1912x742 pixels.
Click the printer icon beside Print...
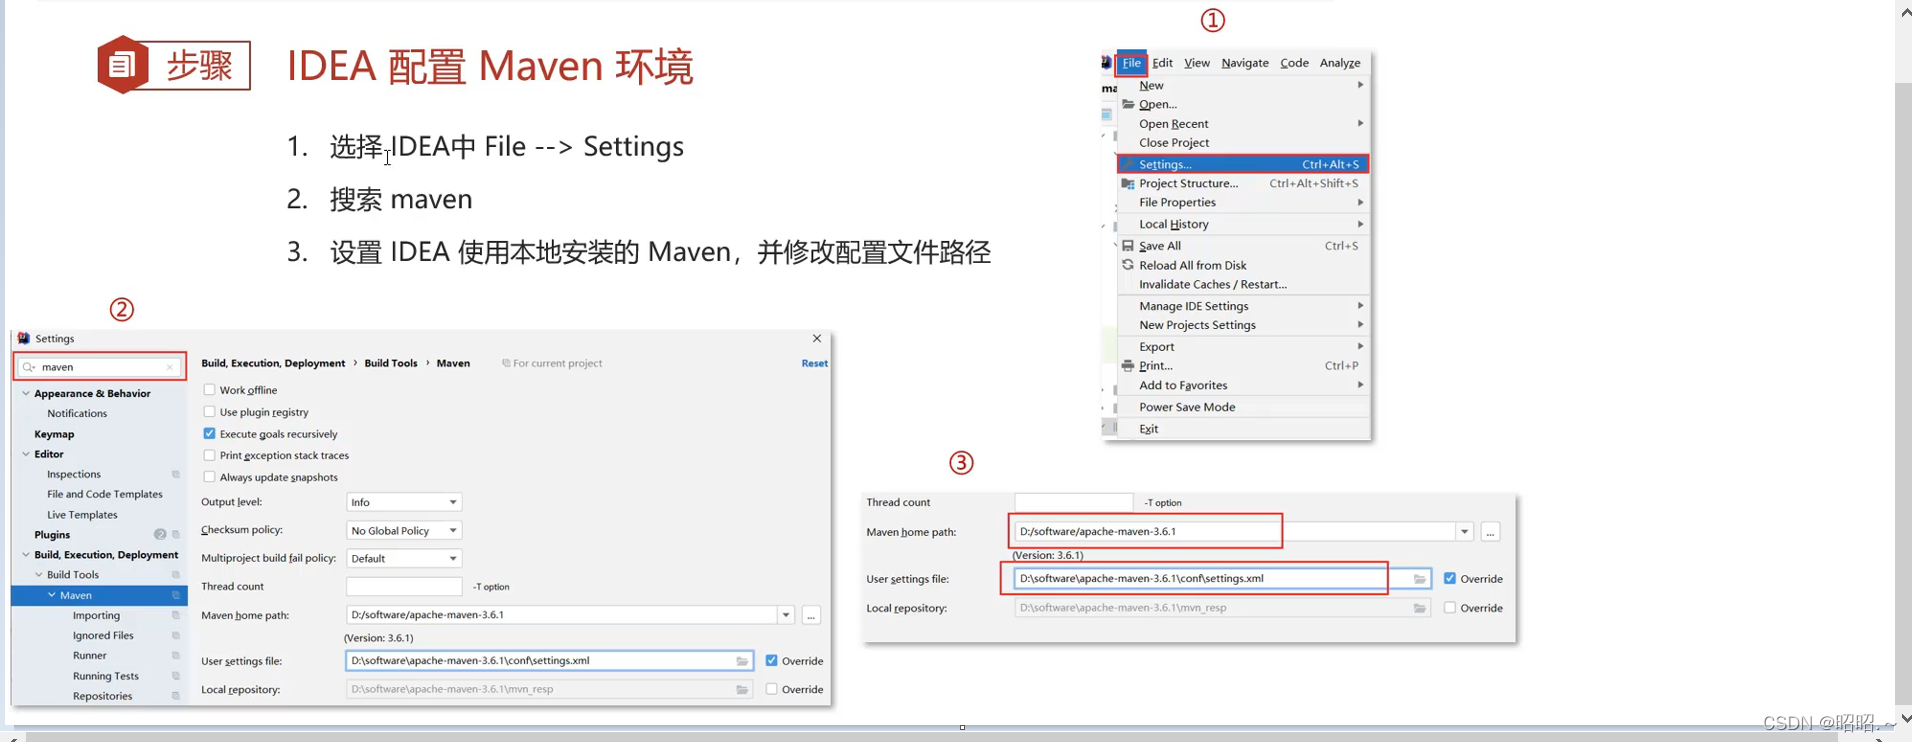(x=1128, y=366)
